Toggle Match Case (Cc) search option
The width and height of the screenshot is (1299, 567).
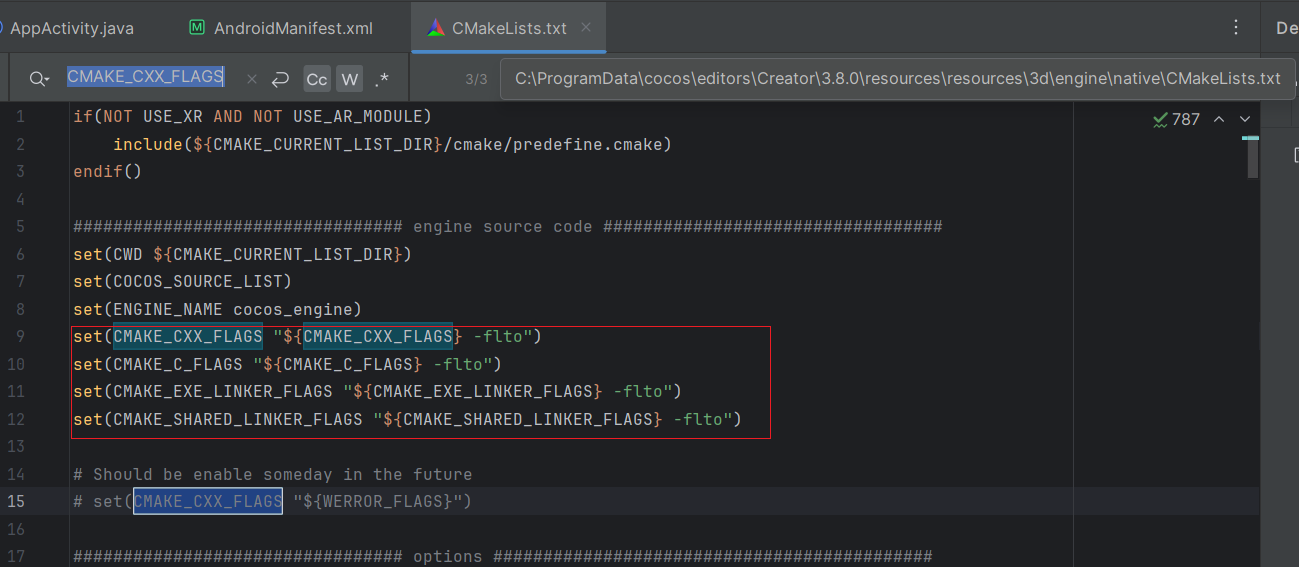click(317, 79)
